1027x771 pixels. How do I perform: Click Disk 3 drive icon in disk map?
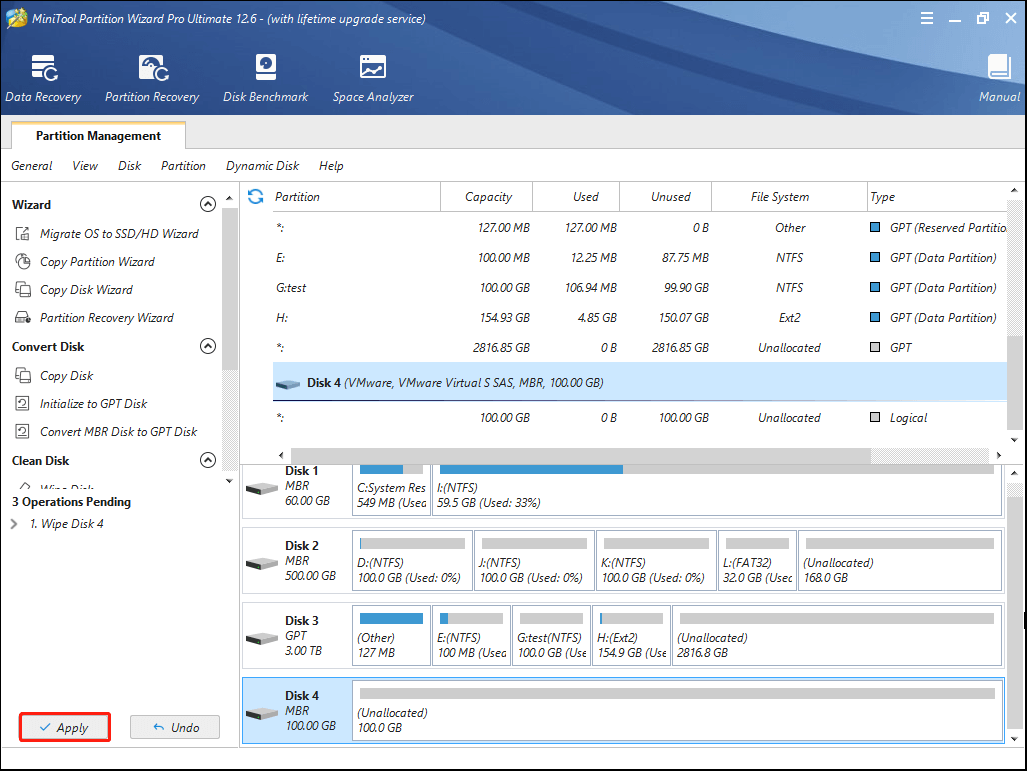tap(262, 638)
